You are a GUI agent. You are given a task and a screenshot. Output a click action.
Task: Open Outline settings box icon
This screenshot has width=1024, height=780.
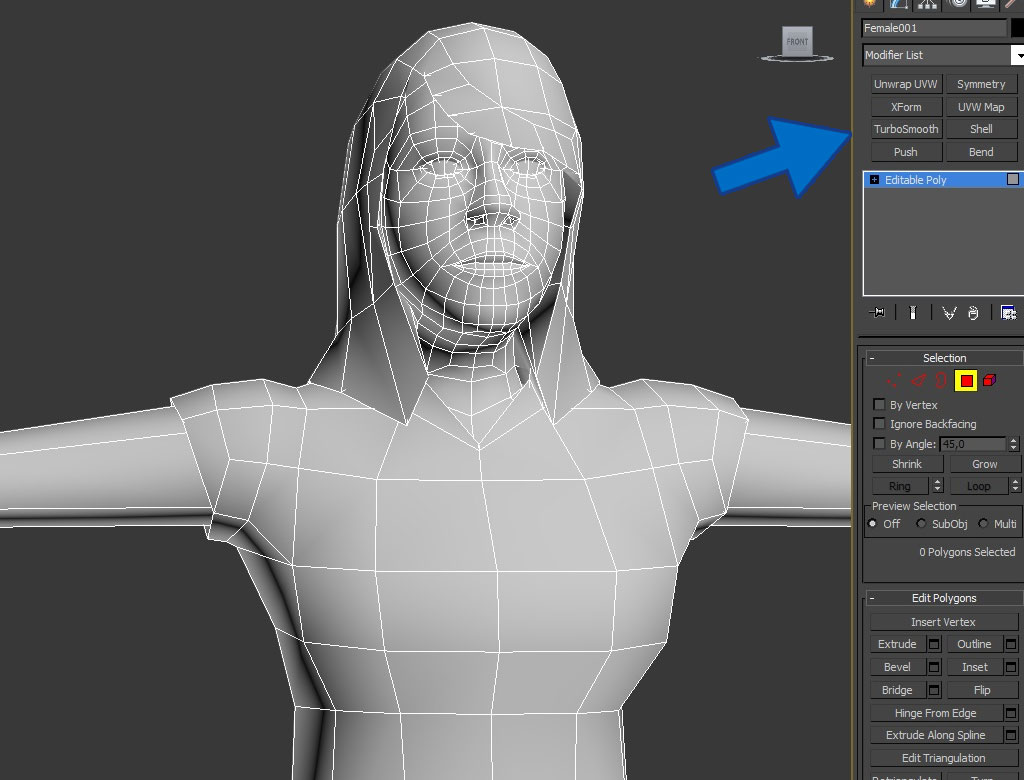pyautogui.click(x=1011, y=644)
